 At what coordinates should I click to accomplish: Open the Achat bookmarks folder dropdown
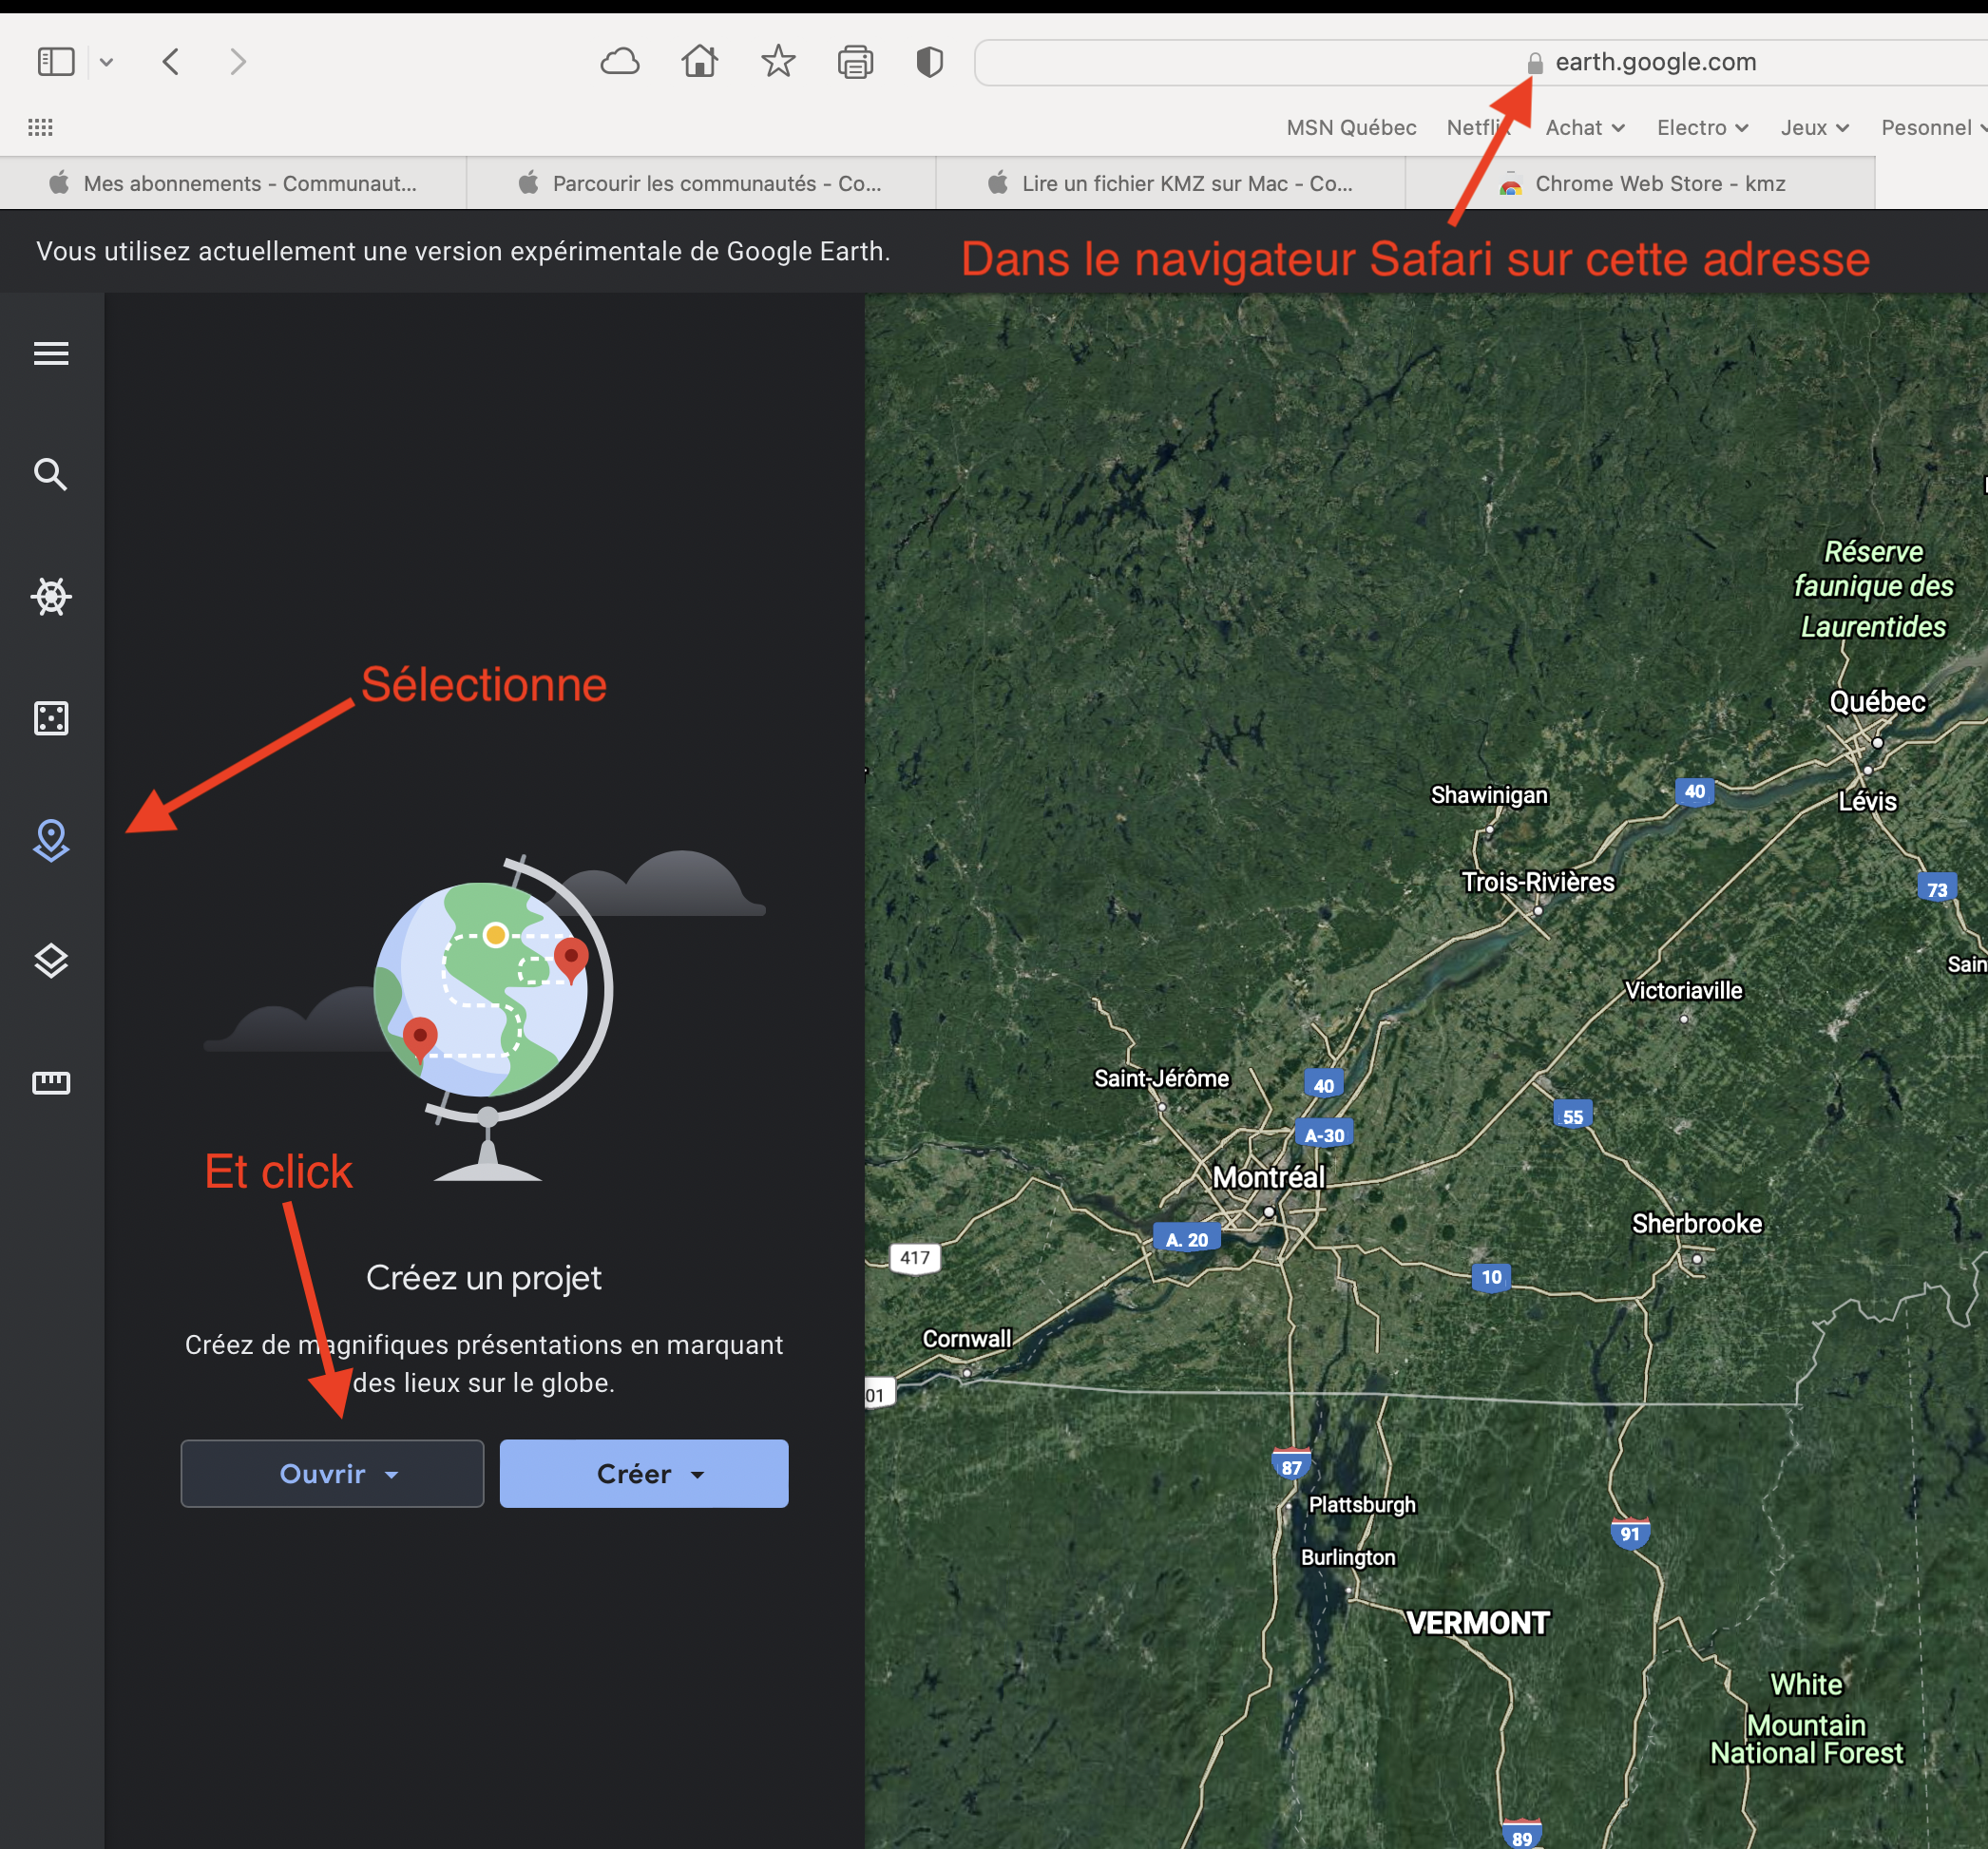(x=1584, y=128)
